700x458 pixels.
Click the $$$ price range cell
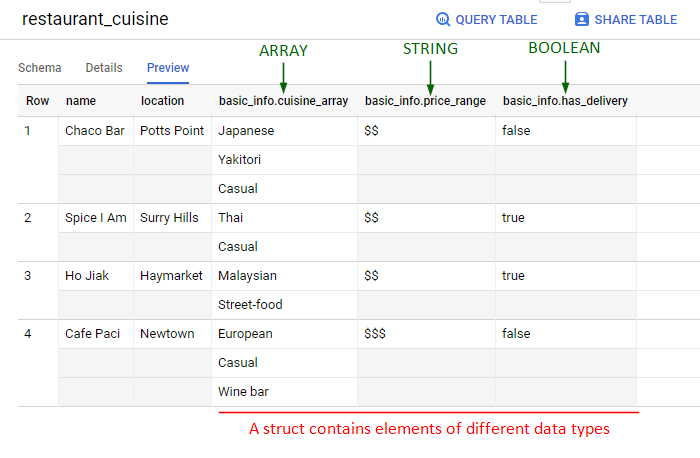click(426, 334)
